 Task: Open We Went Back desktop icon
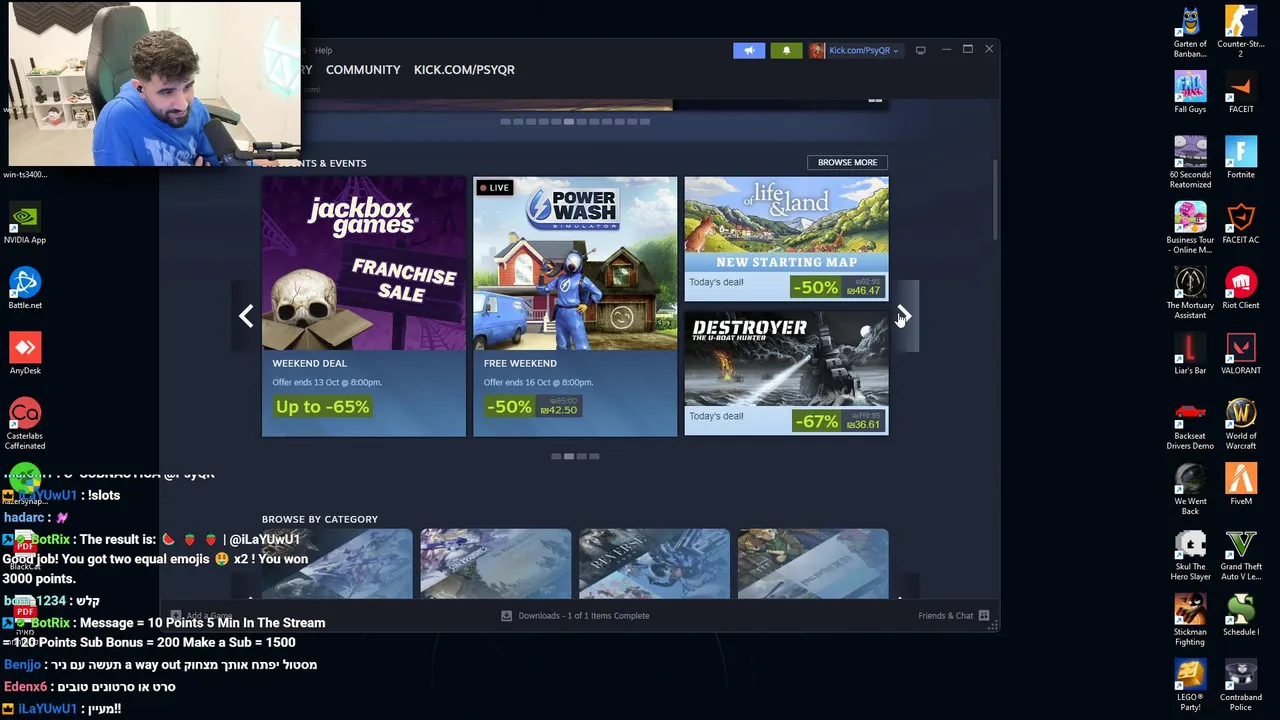click(x=1190, y=490)
